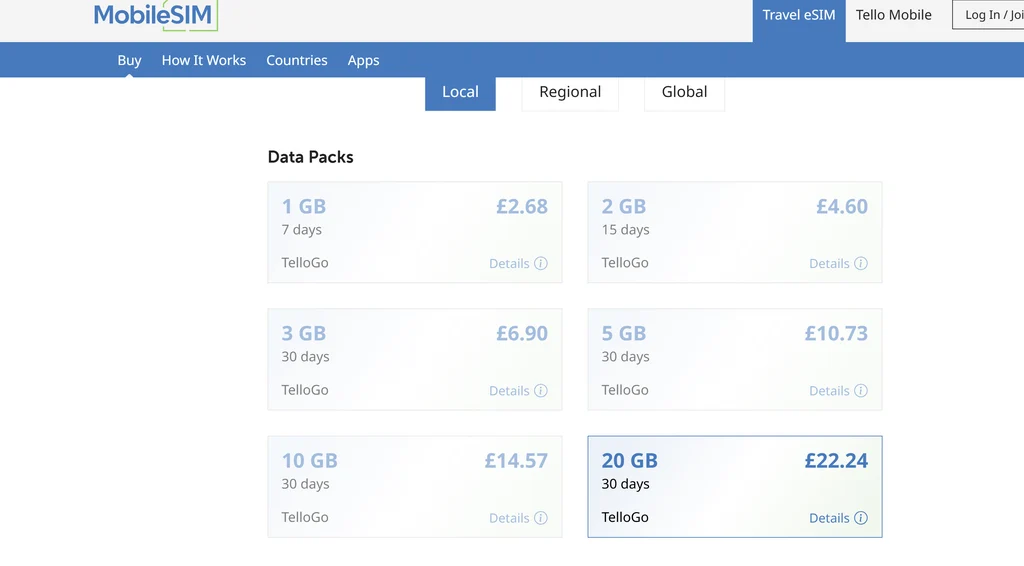Click info icon on 3 GB pack
Image resolution: width=1024 pixels, height=566 pixels.
point(541,391)
